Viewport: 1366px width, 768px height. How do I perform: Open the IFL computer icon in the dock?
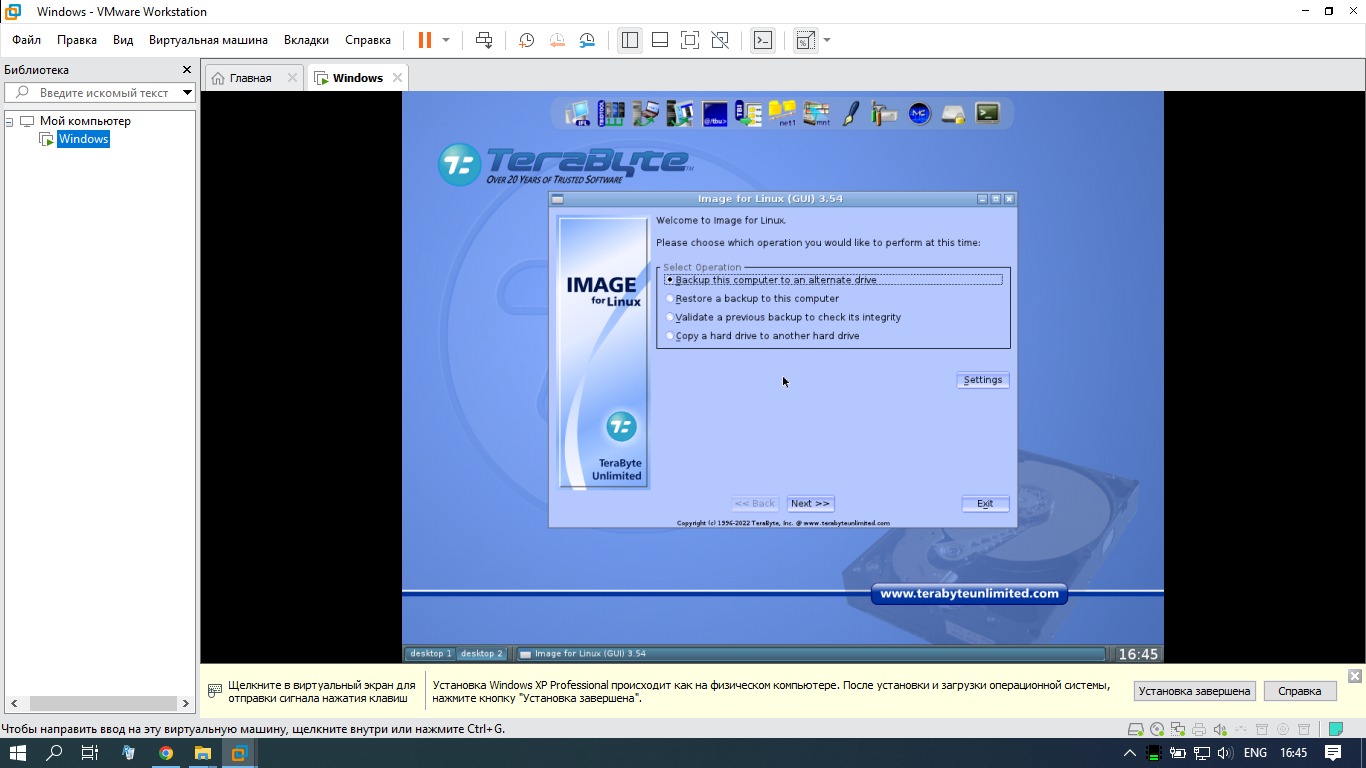point(578,114)
